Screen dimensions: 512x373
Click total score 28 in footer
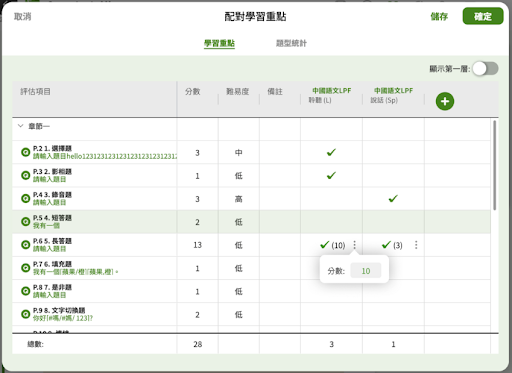click(x=197, y=344)
